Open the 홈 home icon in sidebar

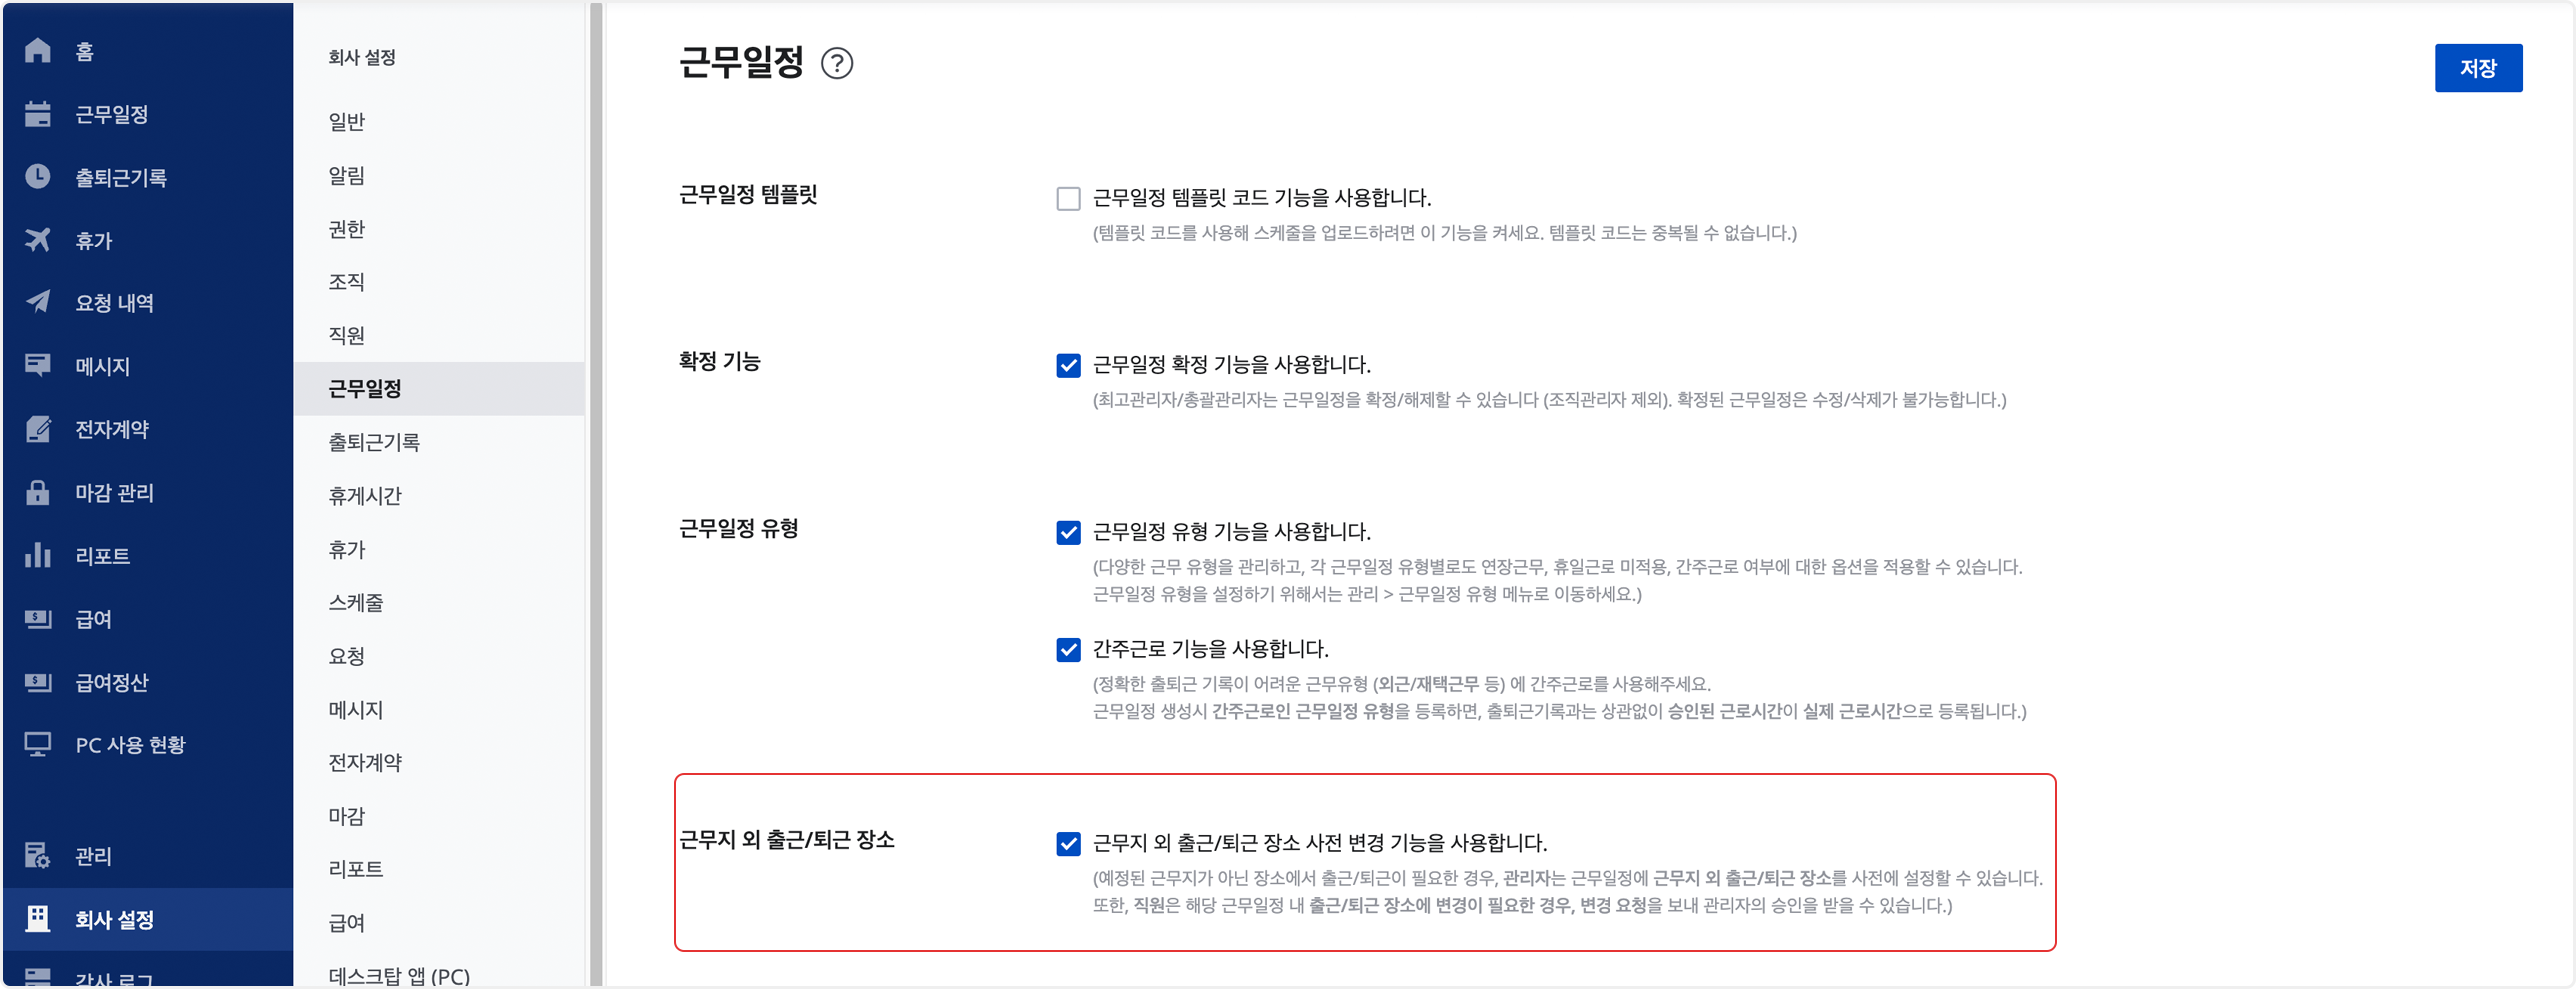(x=38, y=50)
